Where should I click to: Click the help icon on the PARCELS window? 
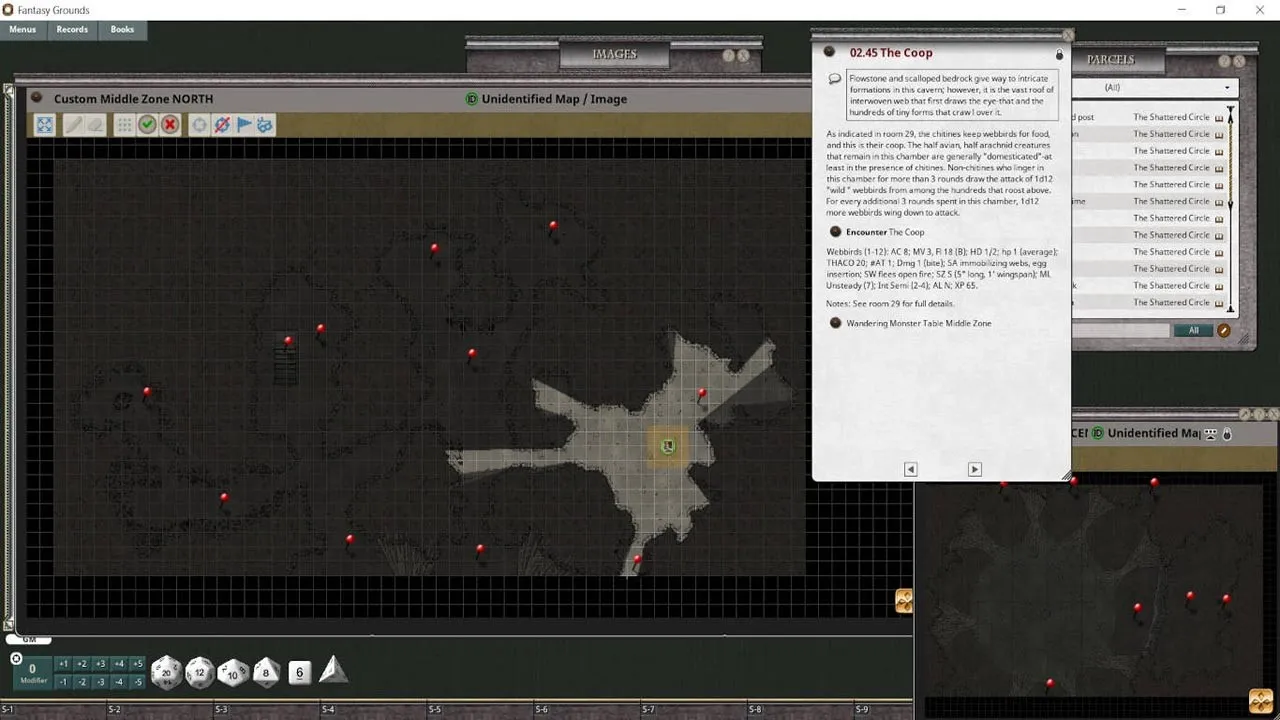pyautogui.click(x=1224, y=61)
